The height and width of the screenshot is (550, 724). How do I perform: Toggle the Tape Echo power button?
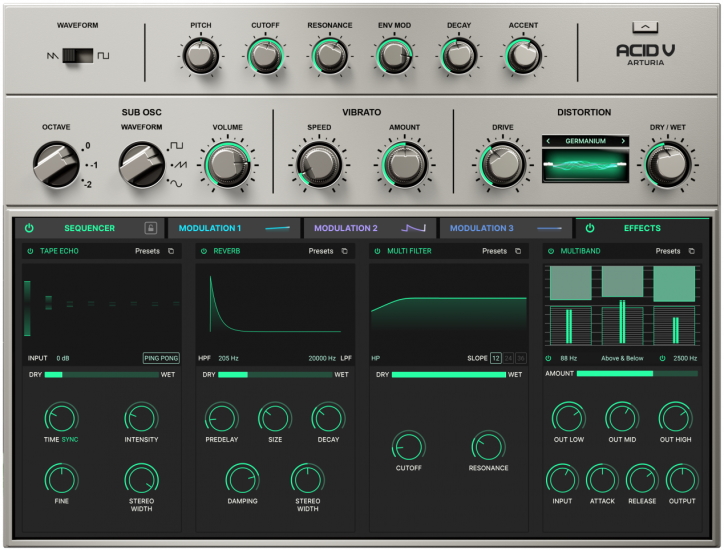(30, 251)
